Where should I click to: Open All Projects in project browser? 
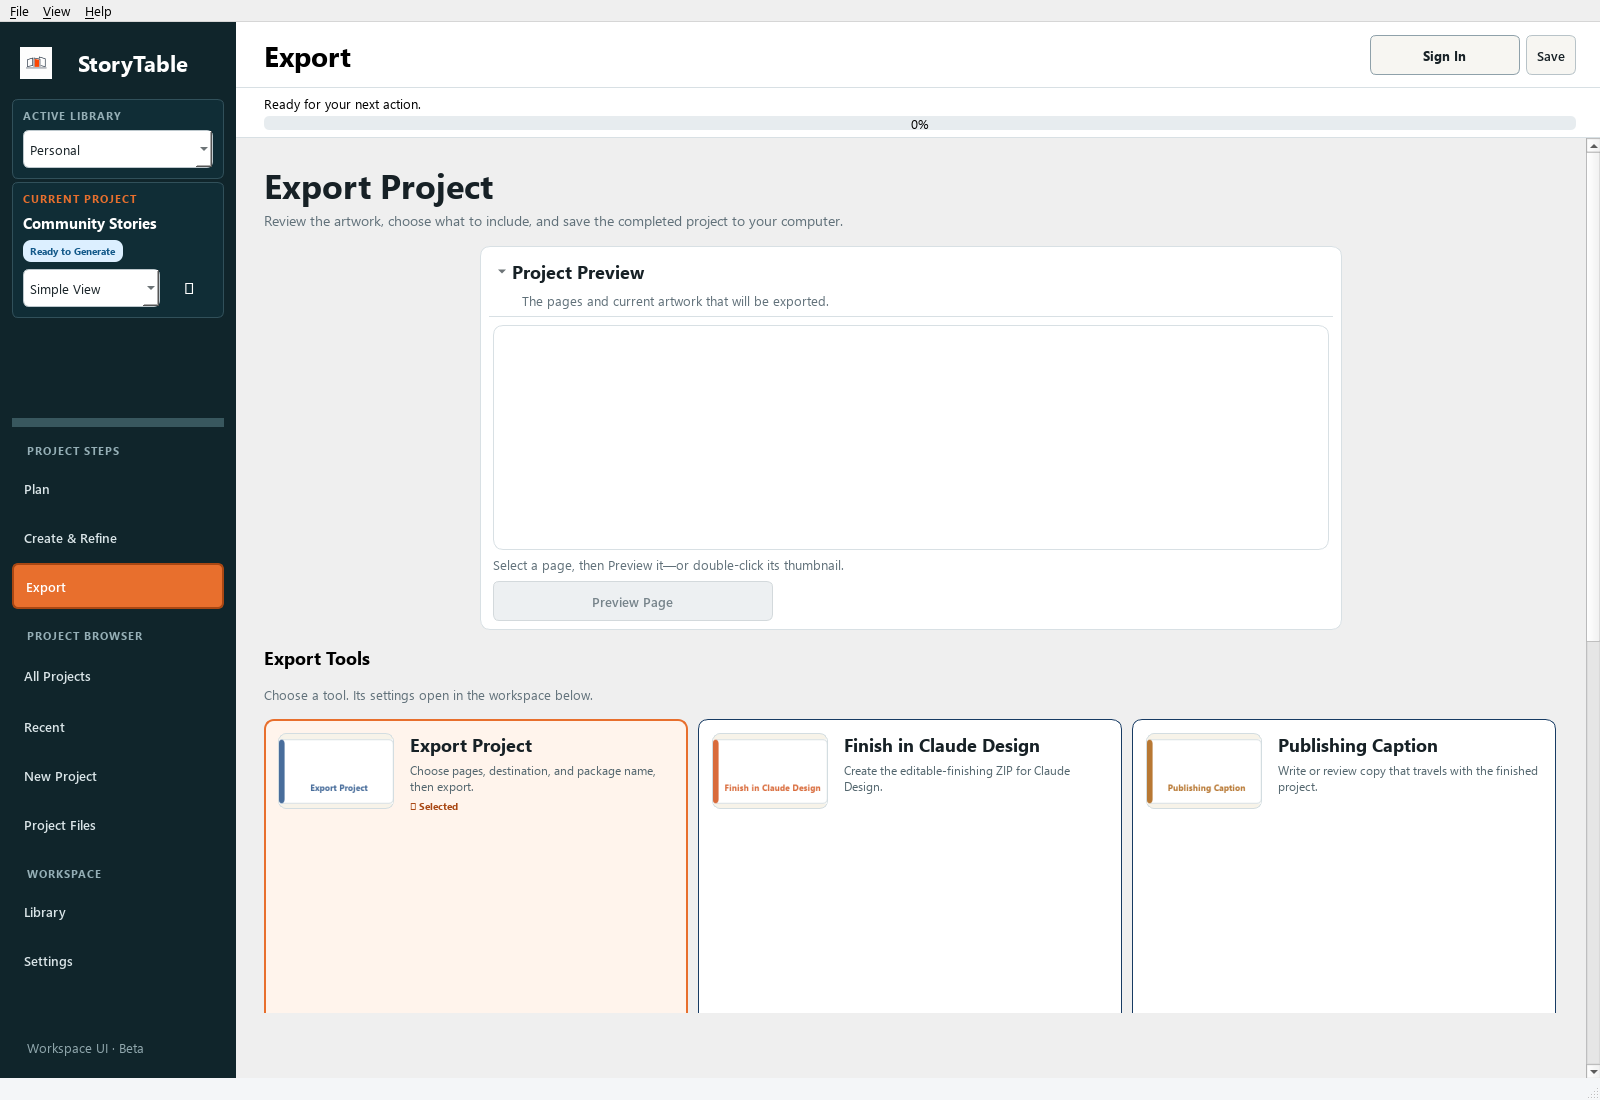click(x=118, y=676)
